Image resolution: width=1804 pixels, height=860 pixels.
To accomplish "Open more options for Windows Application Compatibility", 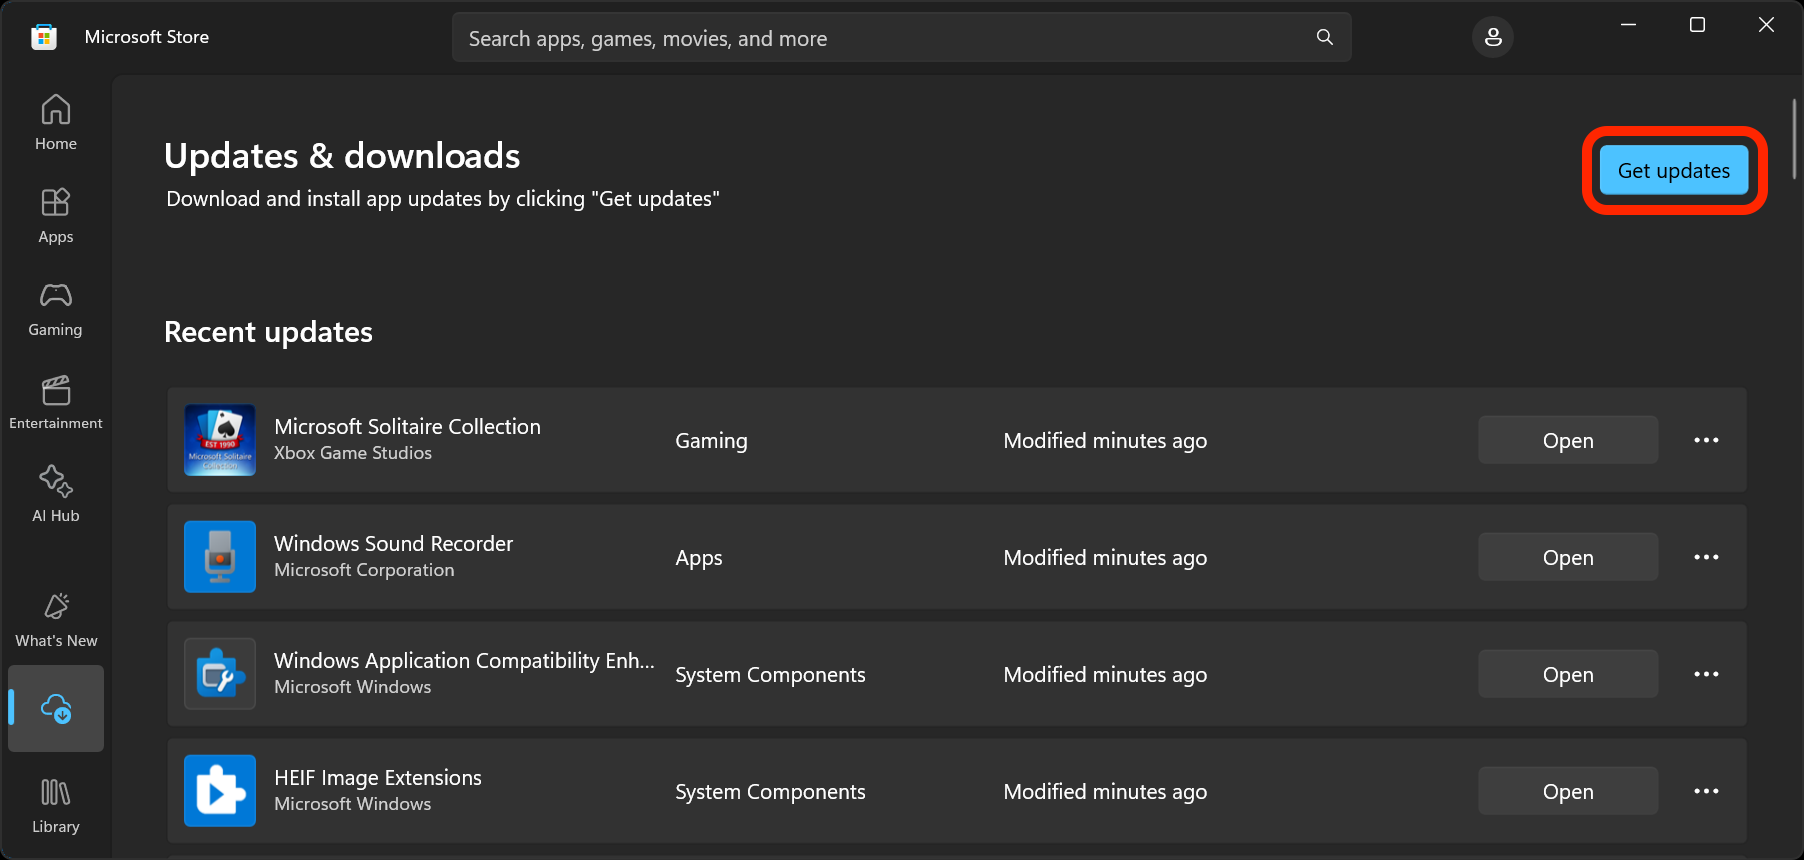I will click(1706, 674).
